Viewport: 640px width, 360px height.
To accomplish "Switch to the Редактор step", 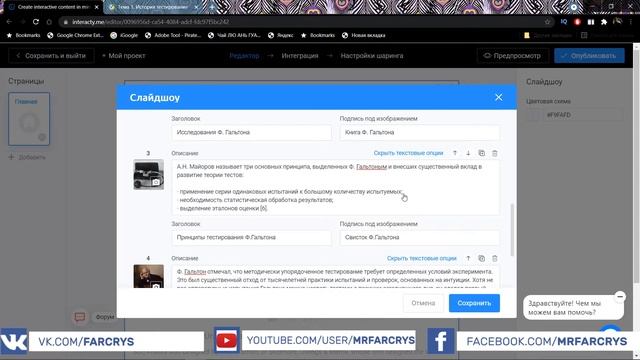I will 244,56.
